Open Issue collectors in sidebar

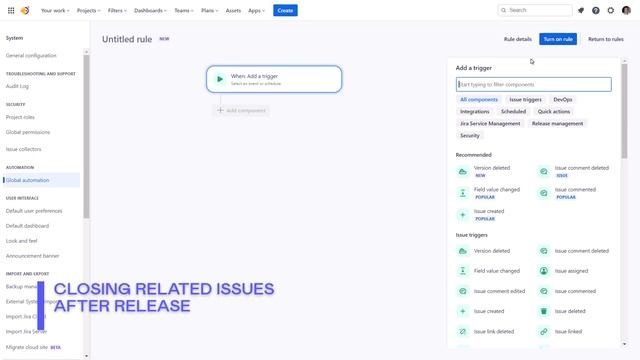coord(23,149)
